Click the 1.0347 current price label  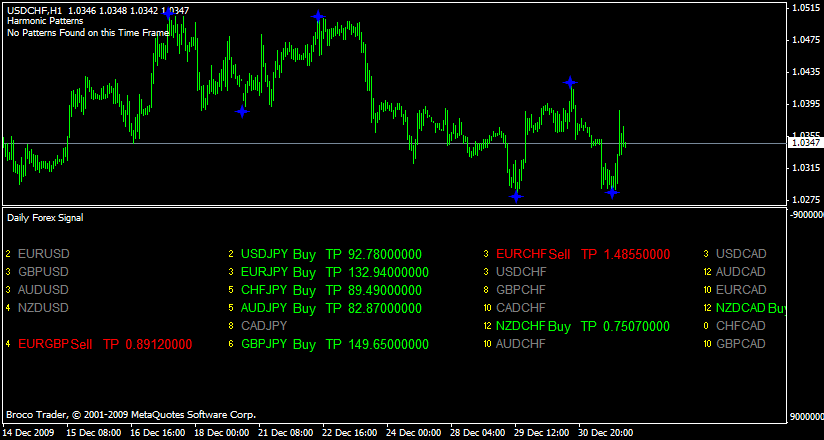pos(805,143)
